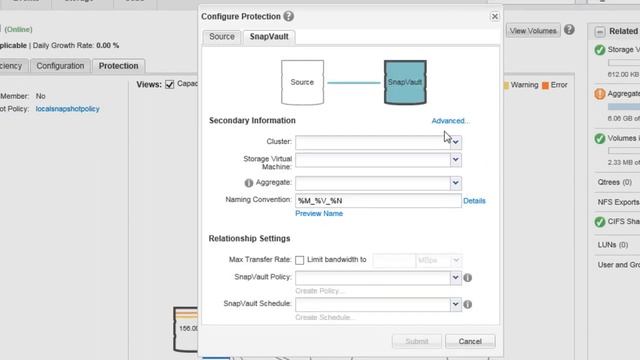
Task: Open naming convention Details link
Action: (x=474, y=201)
